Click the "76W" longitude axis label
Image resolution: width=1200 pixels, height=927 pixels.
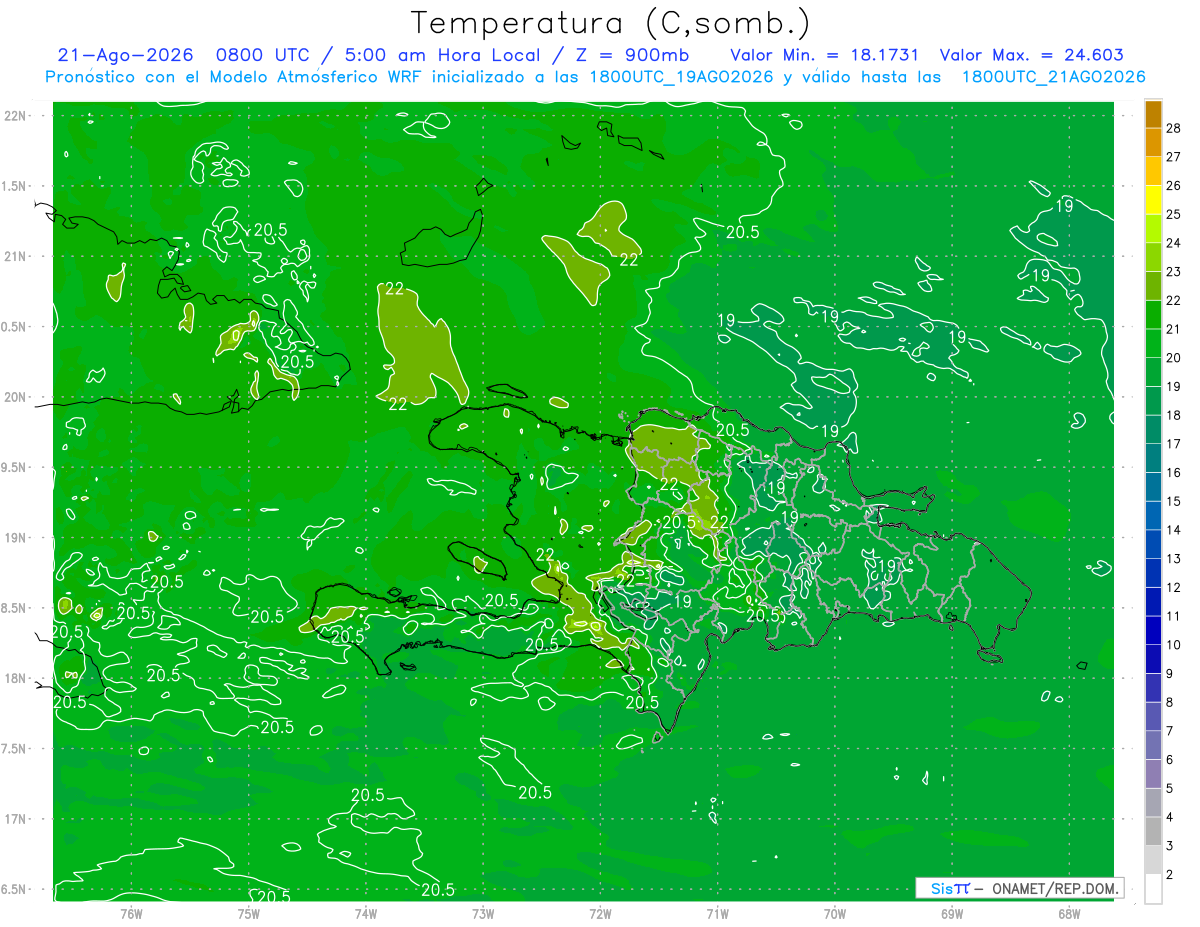[132, 913]
